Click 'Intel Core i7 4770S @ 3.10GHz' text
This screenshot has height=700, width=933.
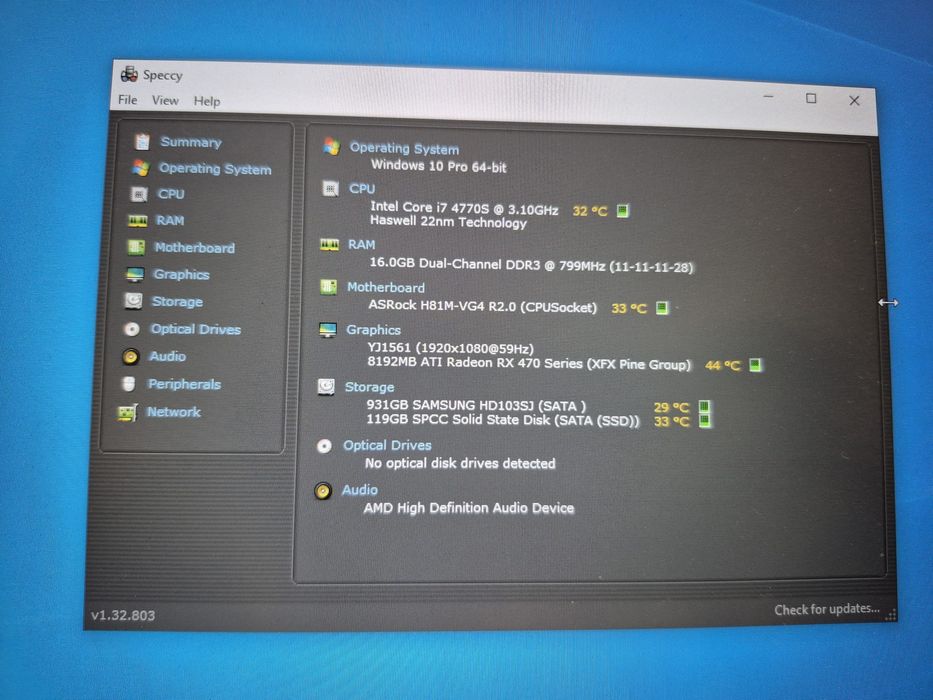pyautogui.click(x=464, y=208)
